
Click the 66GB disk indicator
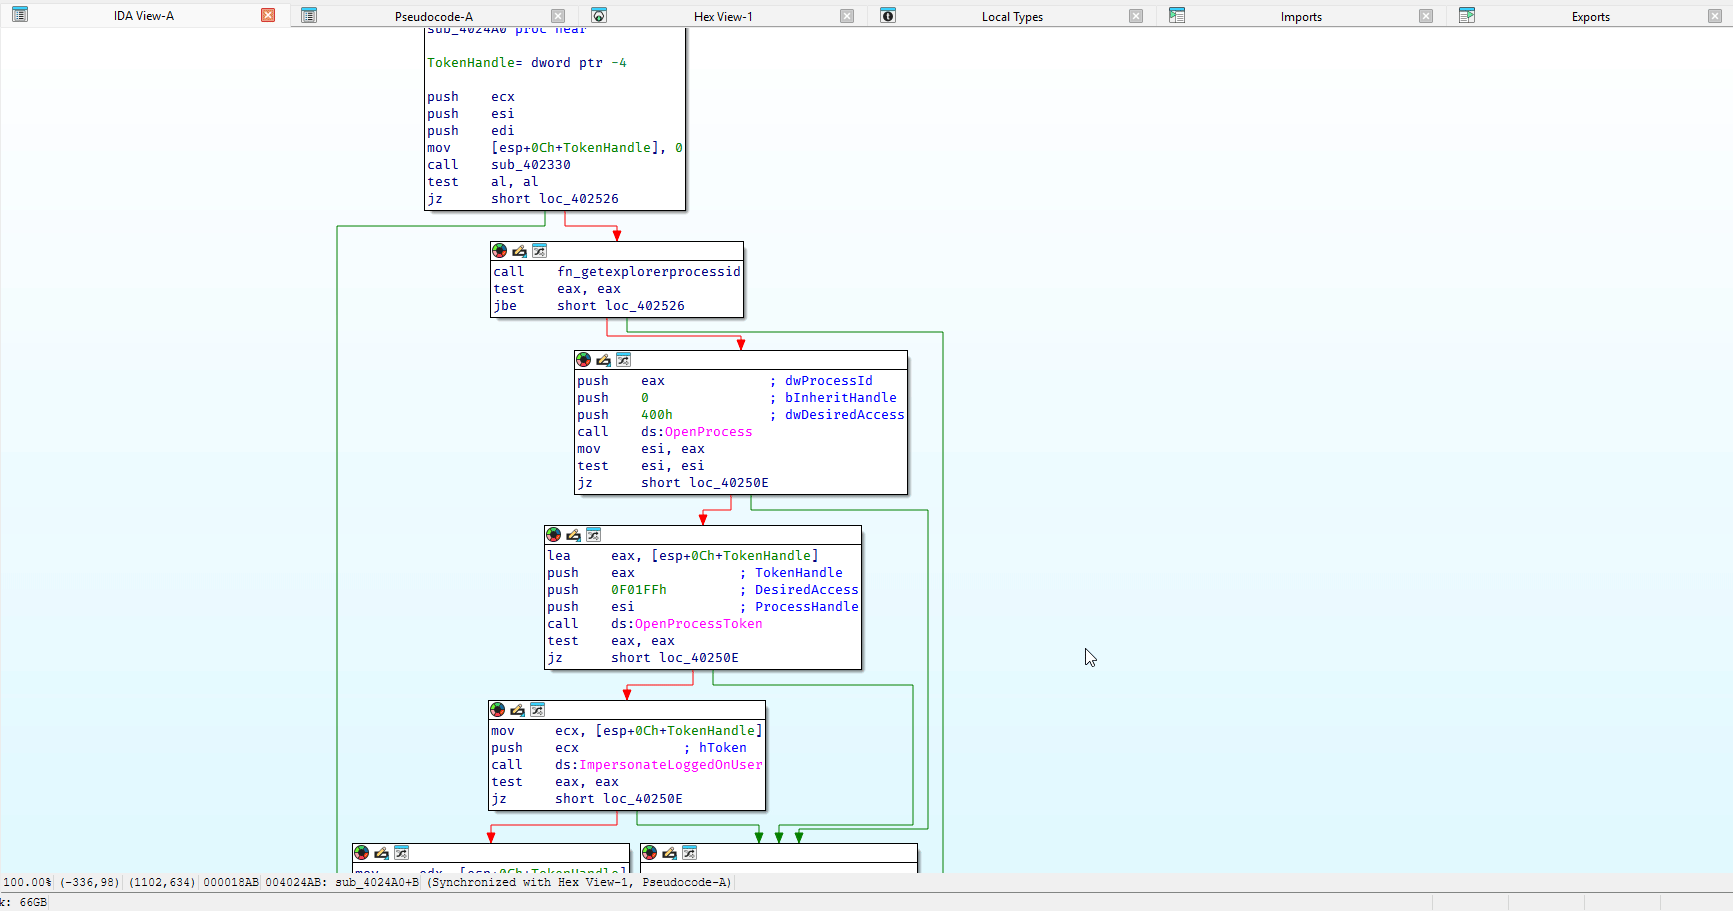33,902
